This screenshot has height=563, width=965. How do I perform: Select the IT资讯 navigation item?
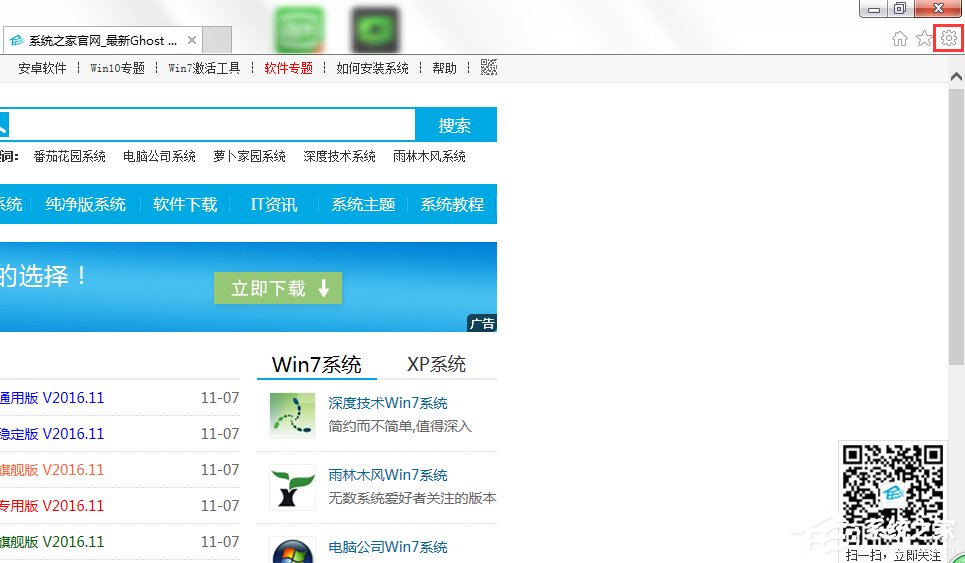(273, 204)
